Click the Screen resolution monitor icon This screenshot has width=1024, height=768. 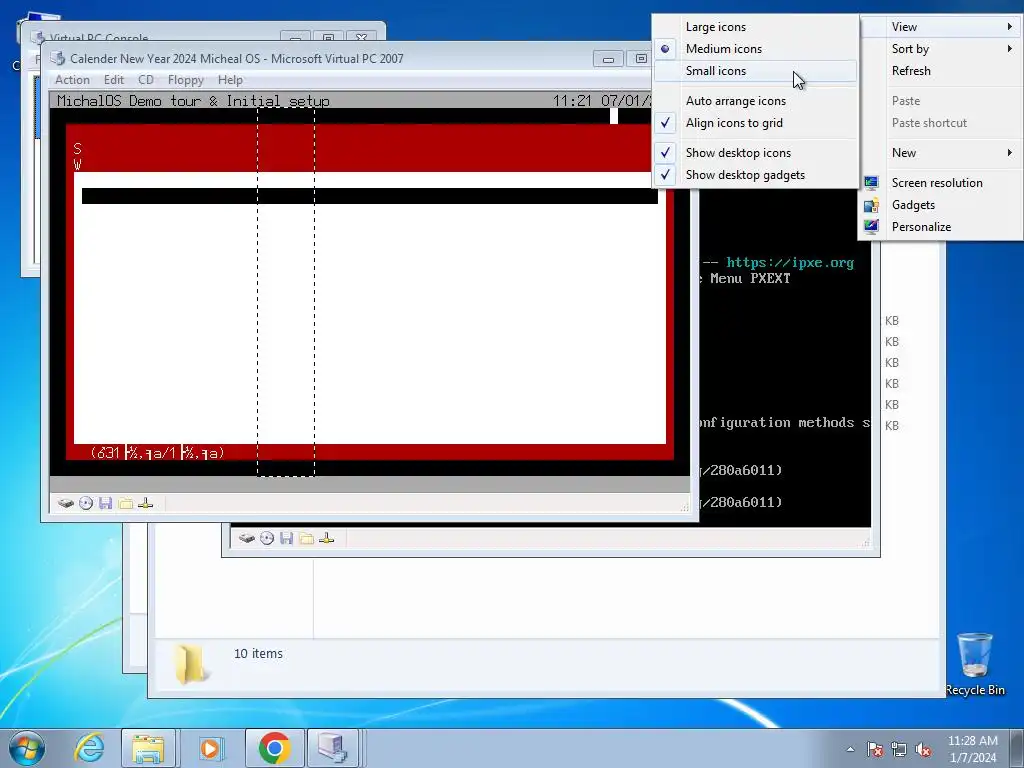tap(871, 183)
